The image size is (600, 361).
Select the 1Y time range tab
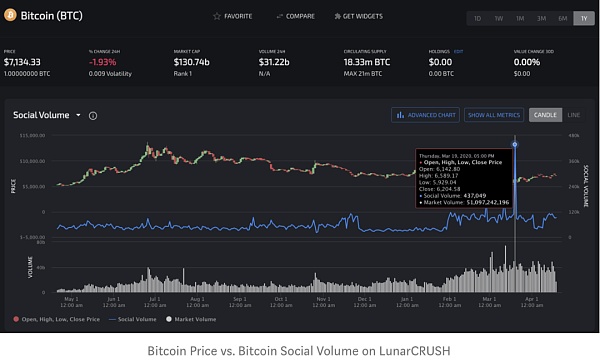pos(584,18)
